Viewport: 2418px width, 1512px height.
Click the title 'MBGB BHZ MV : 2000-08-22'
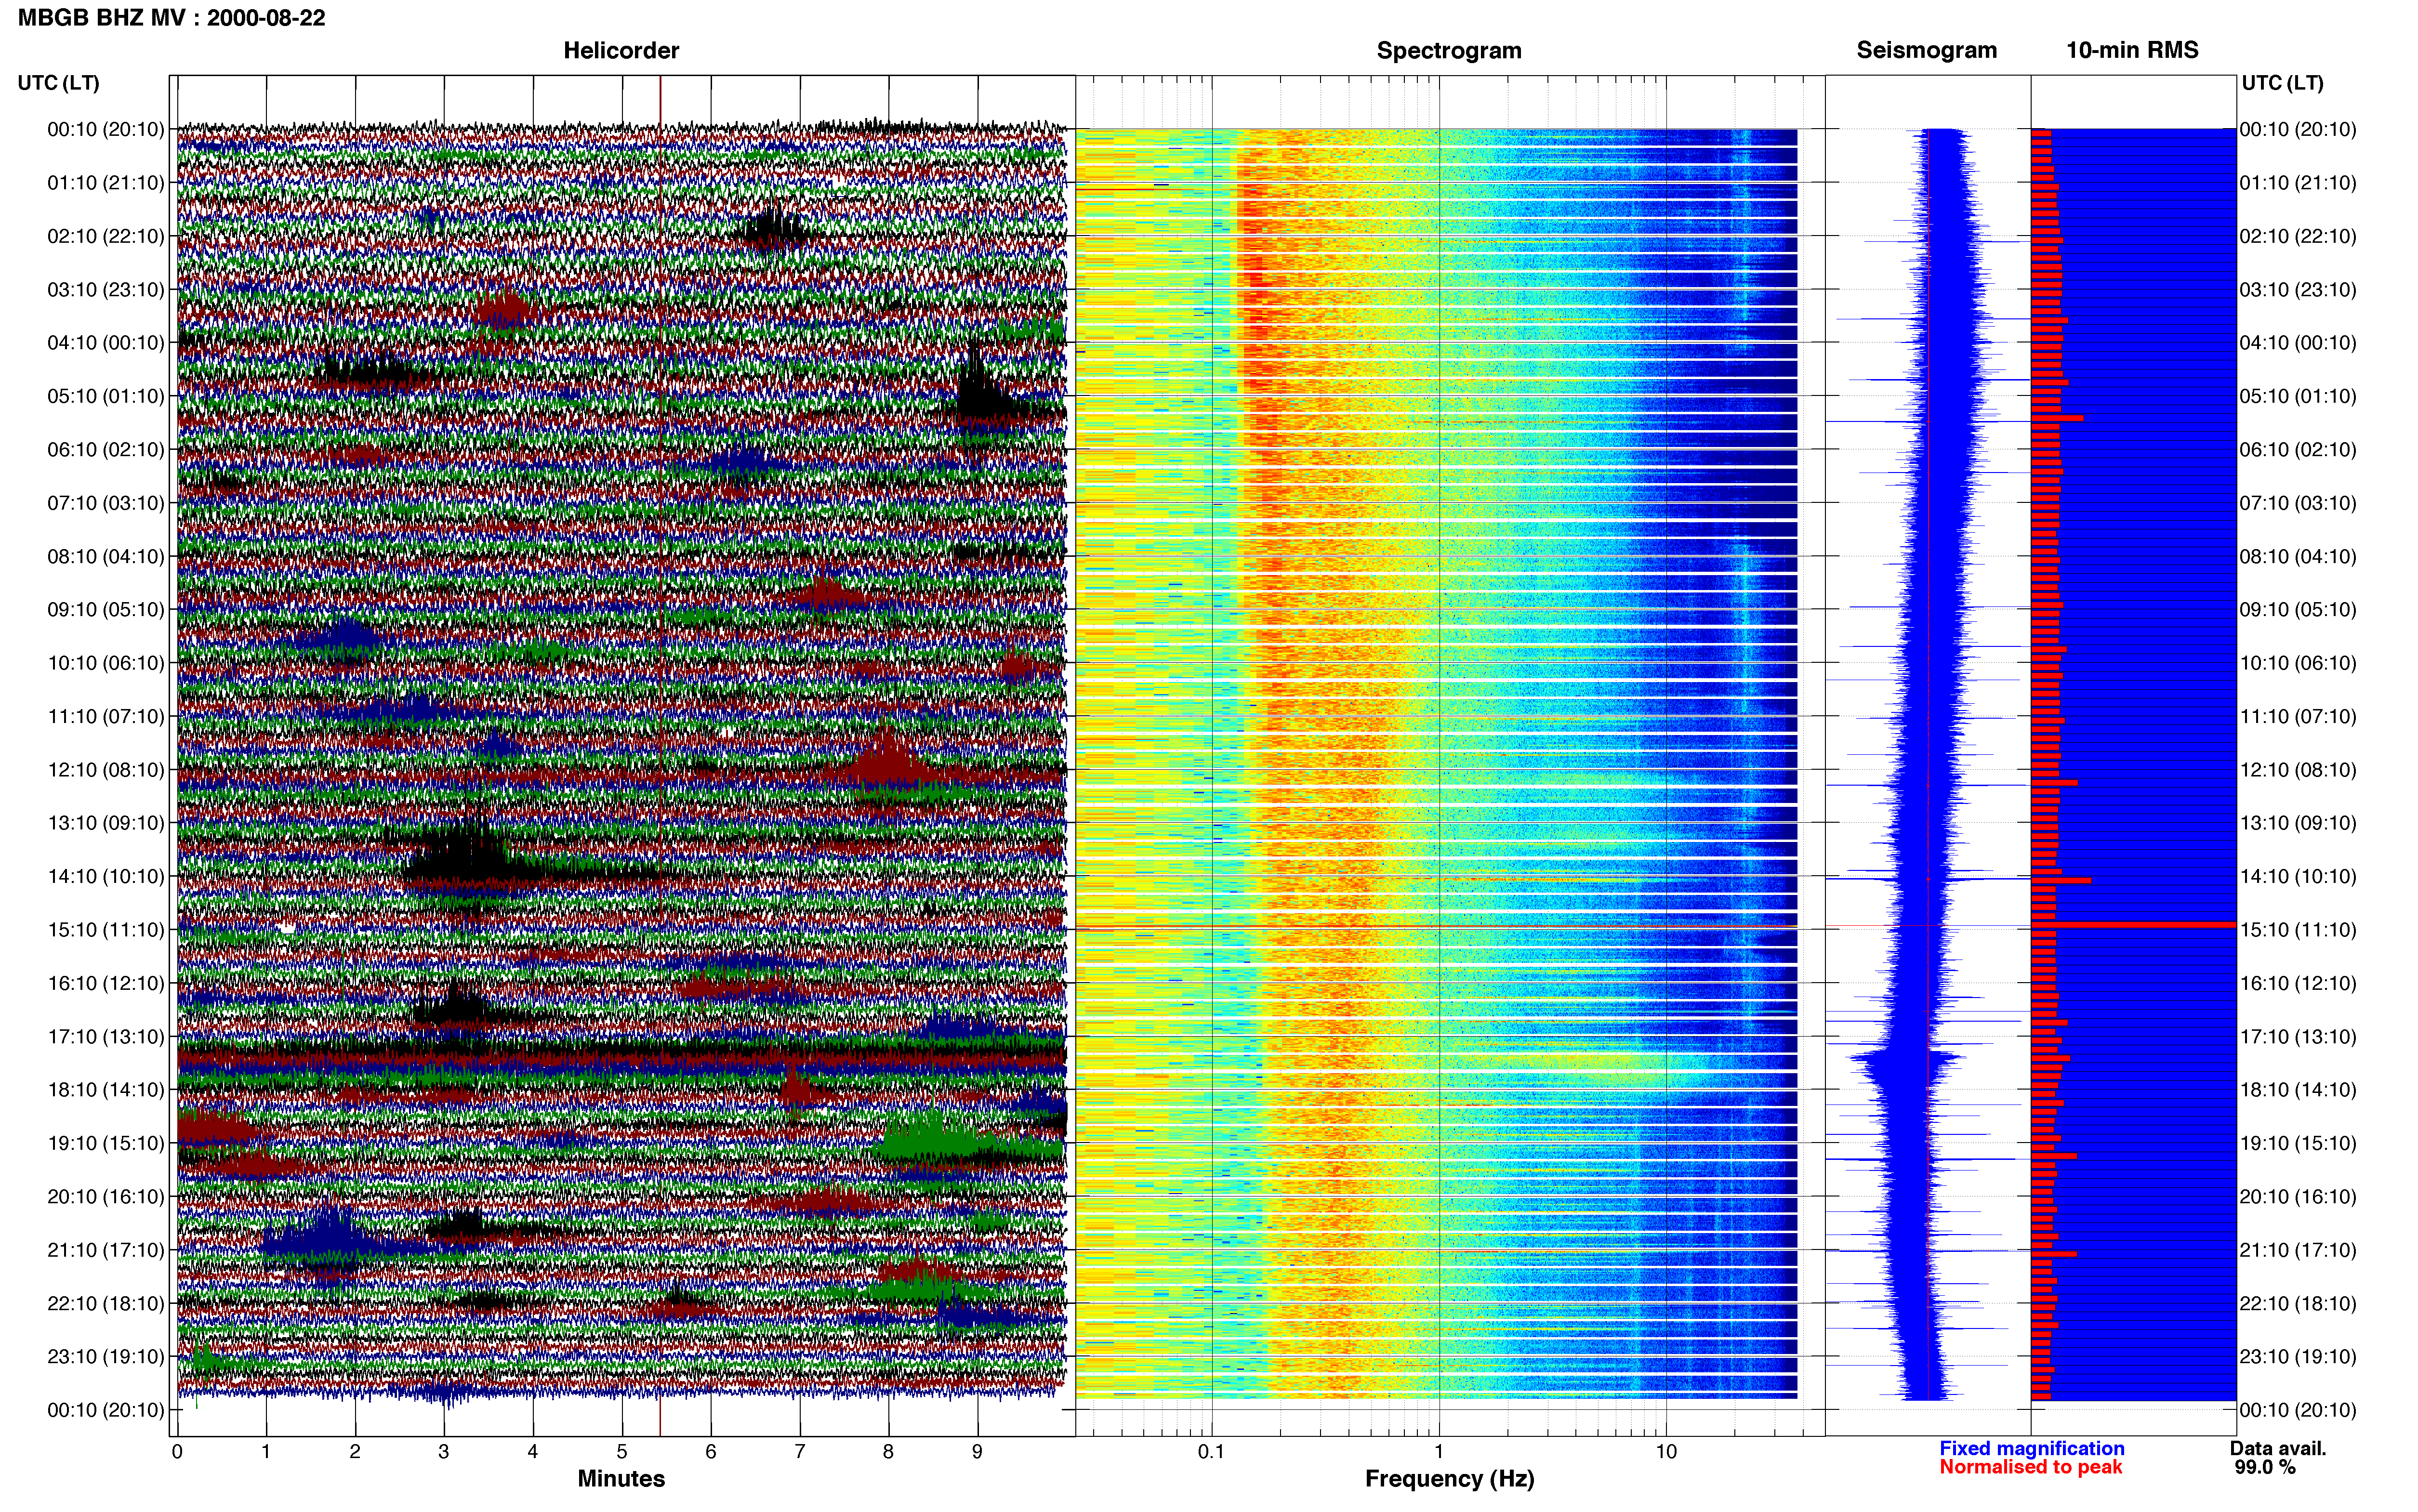(172, 18)
